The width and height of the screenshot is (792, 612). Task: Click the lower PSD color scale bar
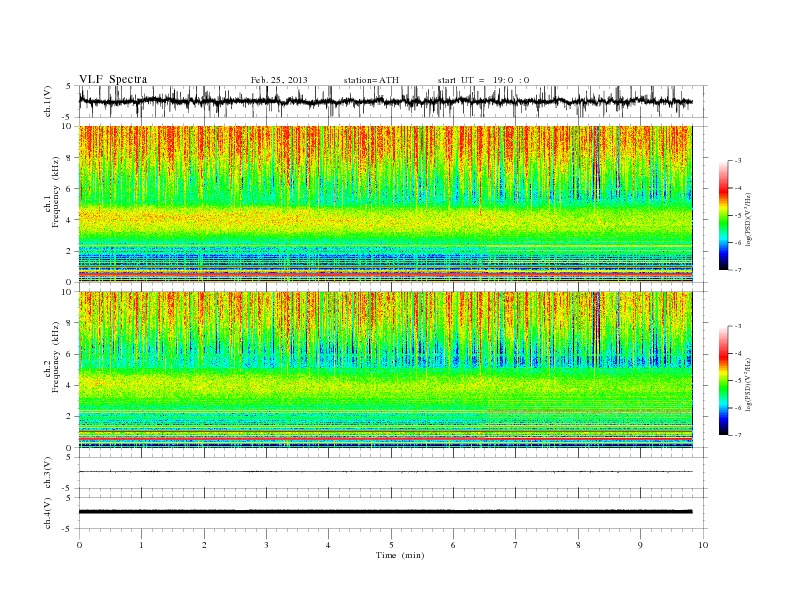click(723, 380)
